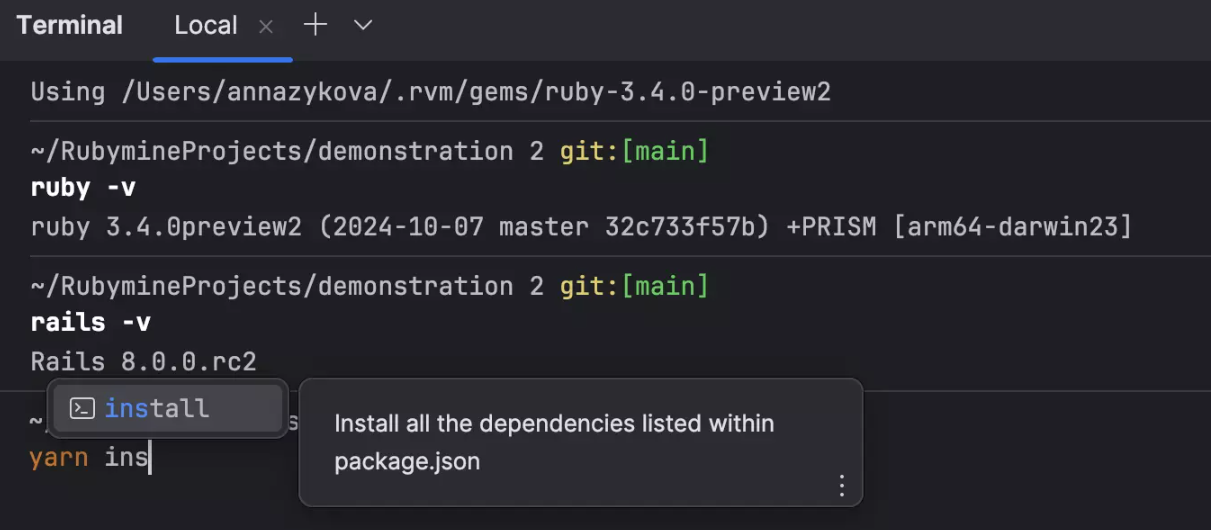The image size is (1211, 530).
Task: Click the "Install all the dependencies" description text
Action: tap(554, 424)
